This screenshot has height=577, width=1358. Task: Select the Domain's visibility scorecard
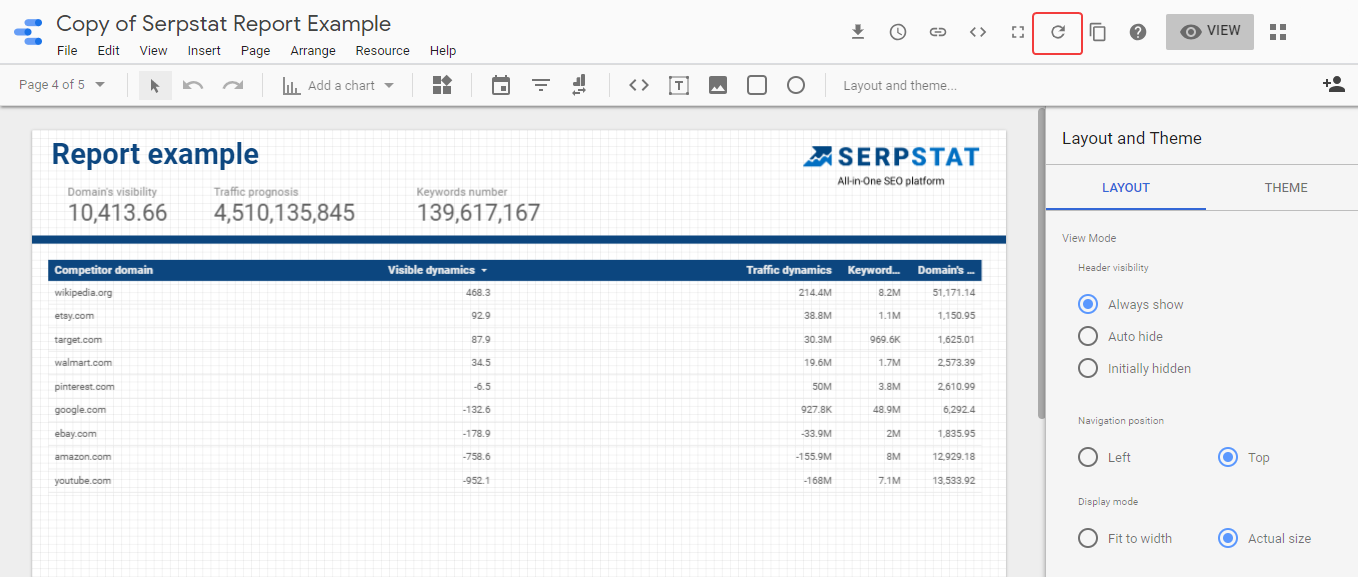click(117, 205)
